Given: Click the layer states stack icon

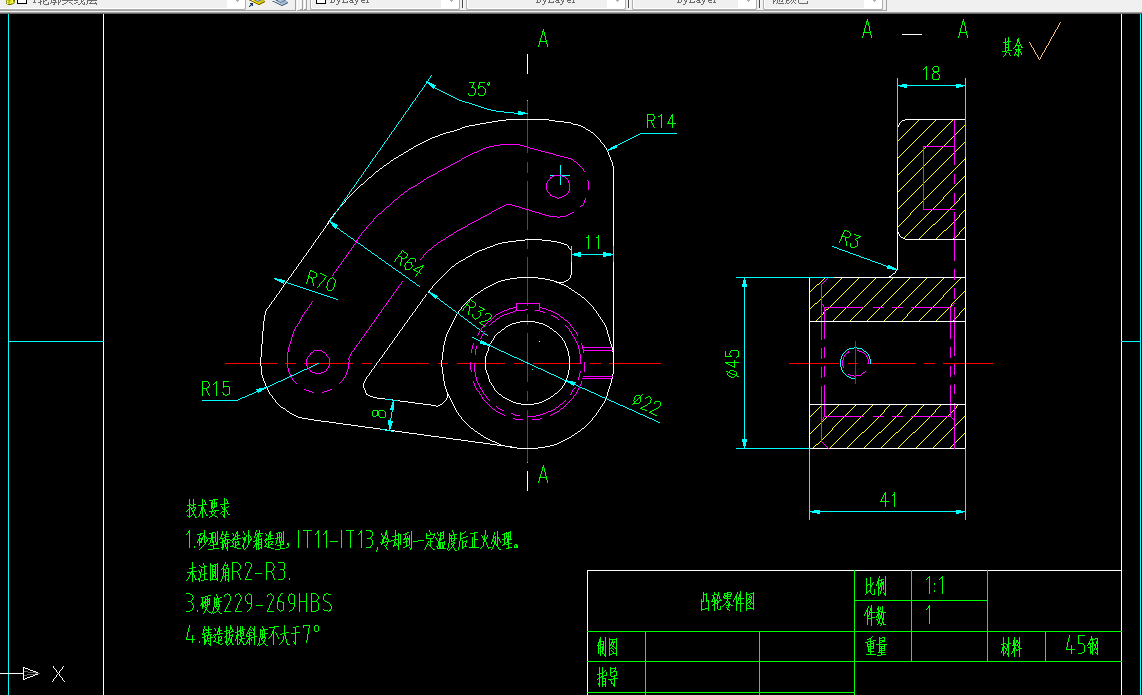Looking at the screenshot, I should coord(280,3).
